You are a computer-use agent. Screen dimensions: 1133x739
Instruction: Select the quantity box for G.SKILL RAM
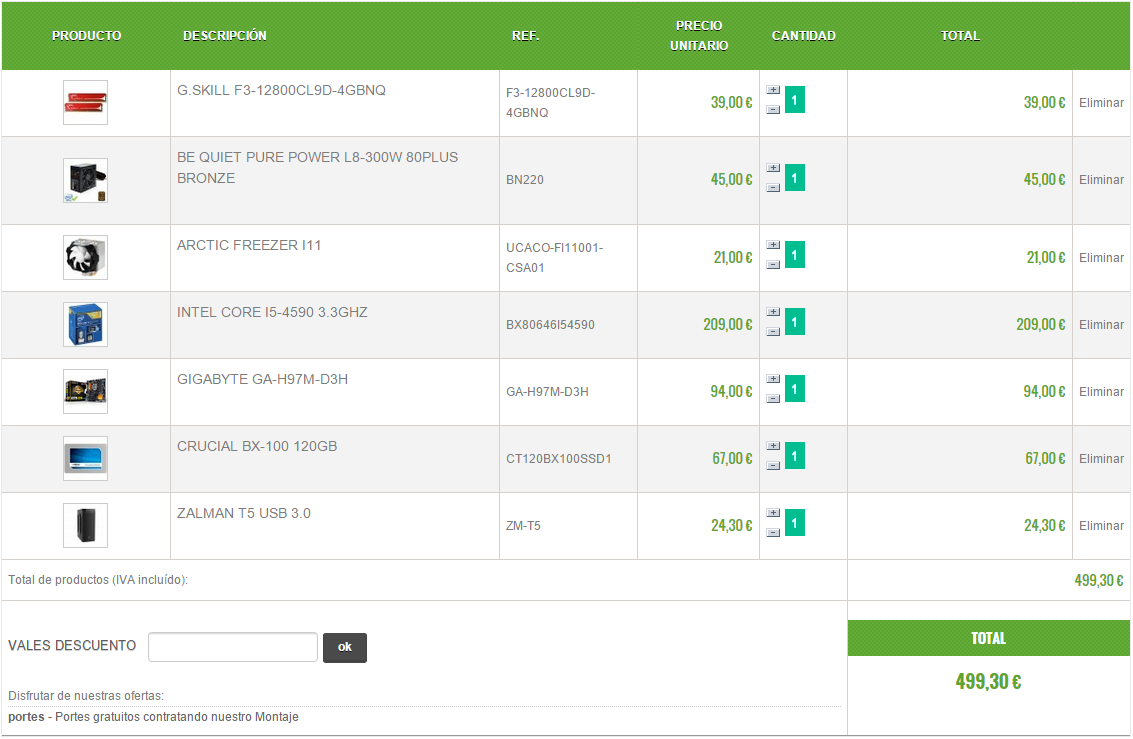pos(795,100)
